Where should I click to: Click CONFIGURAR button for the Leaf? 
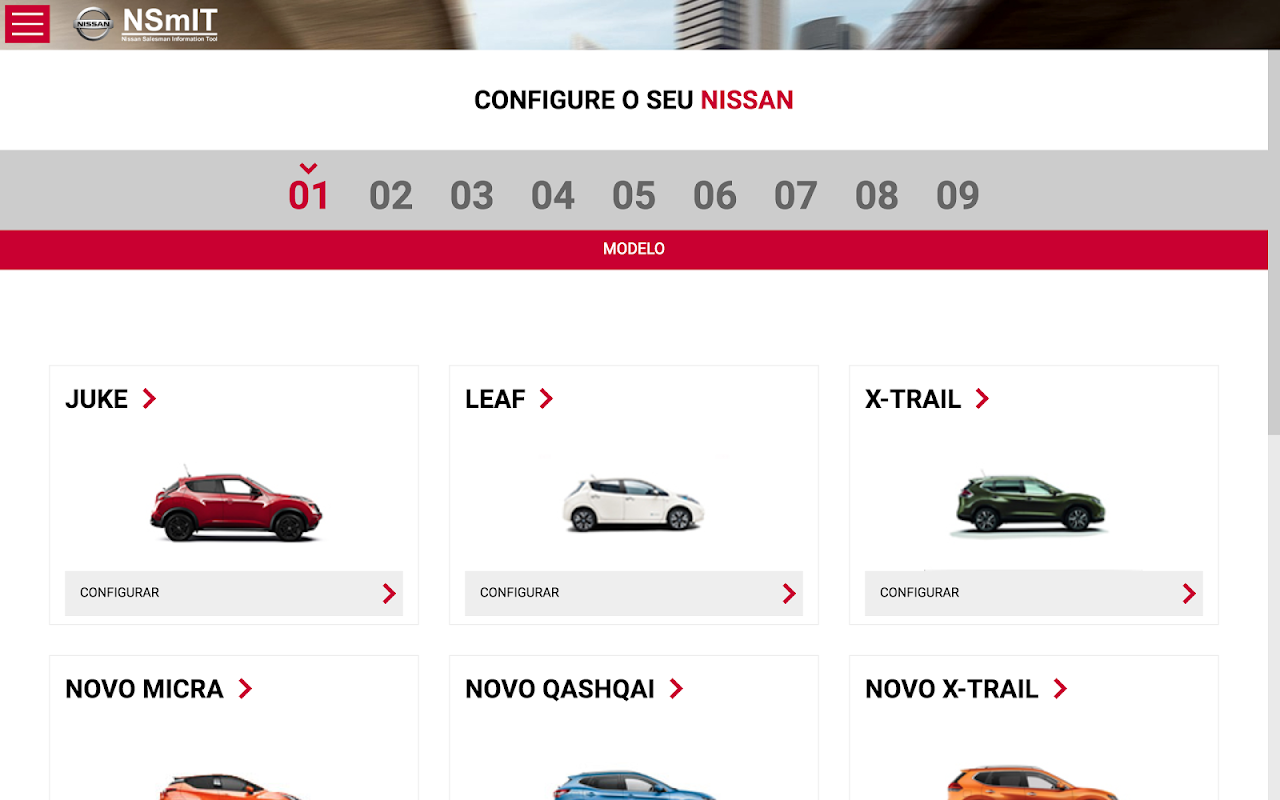click(634, 593)
